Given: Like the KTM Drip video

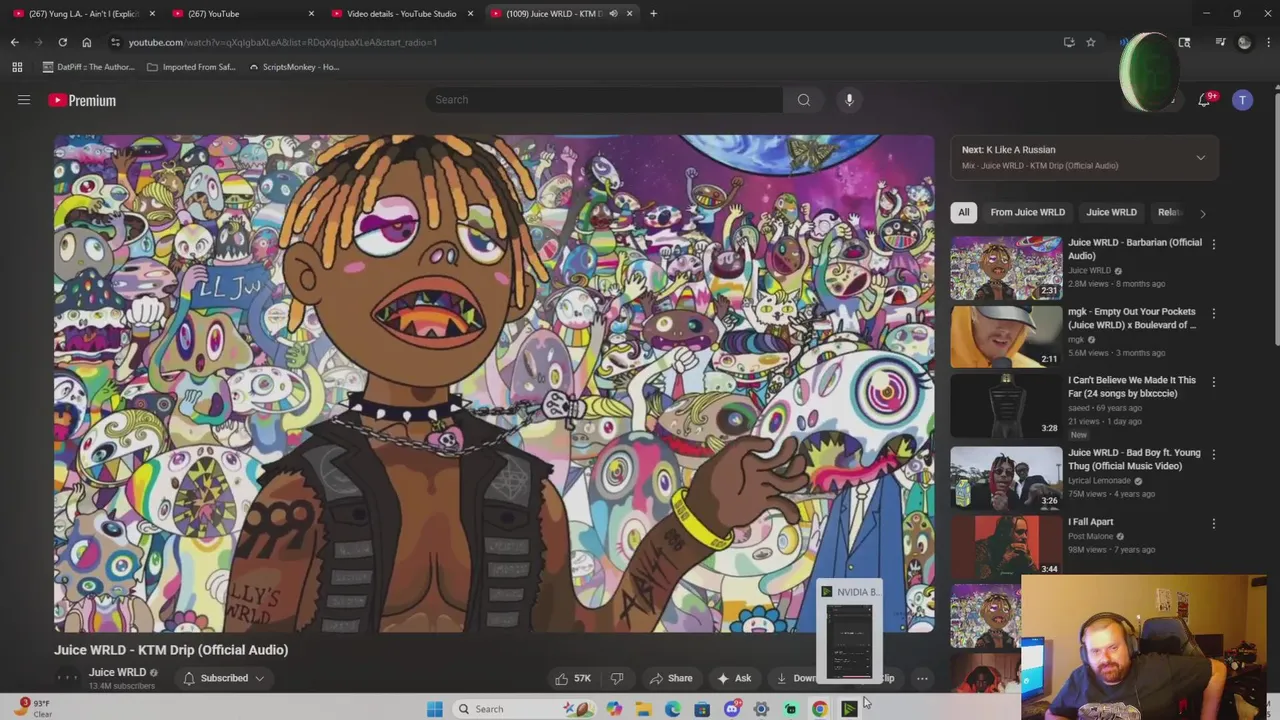Looking at the screenshot, I should [x=573, y=678].
